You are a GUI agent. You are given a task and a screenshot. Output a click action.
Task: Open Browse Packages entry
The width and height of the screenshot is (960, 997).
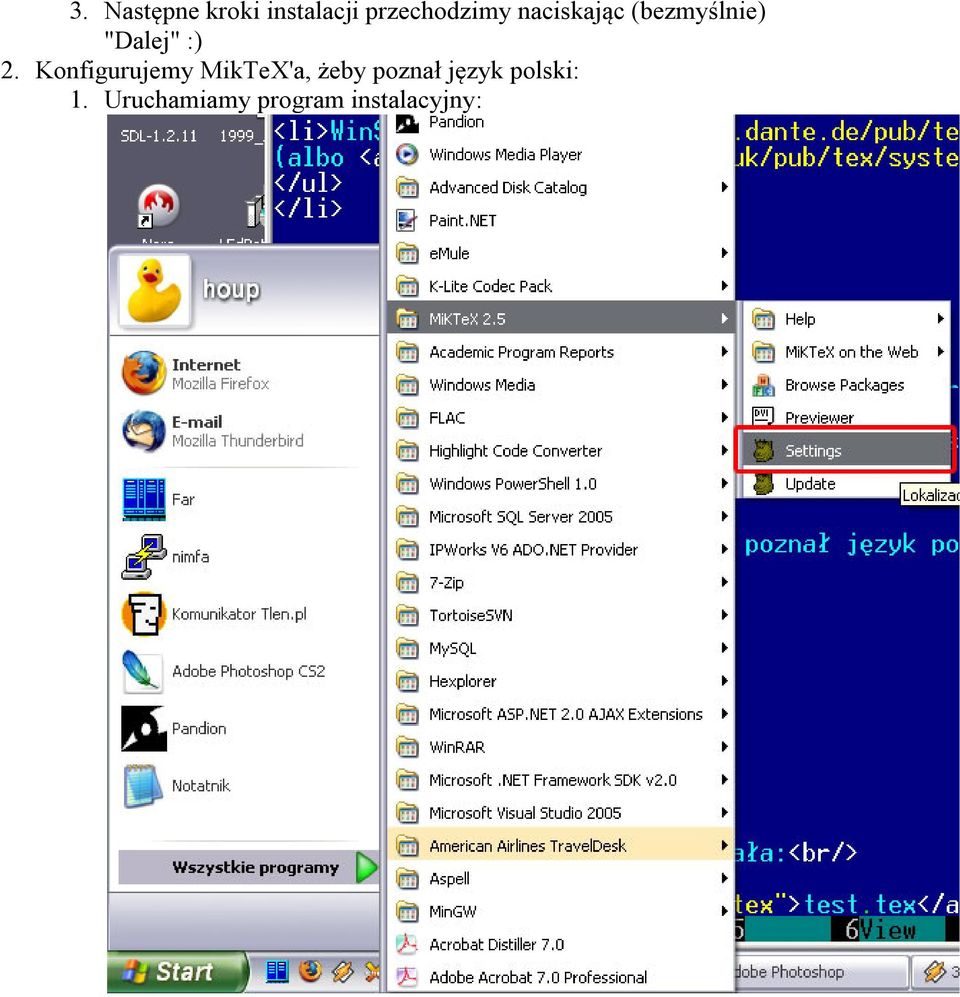846,385
